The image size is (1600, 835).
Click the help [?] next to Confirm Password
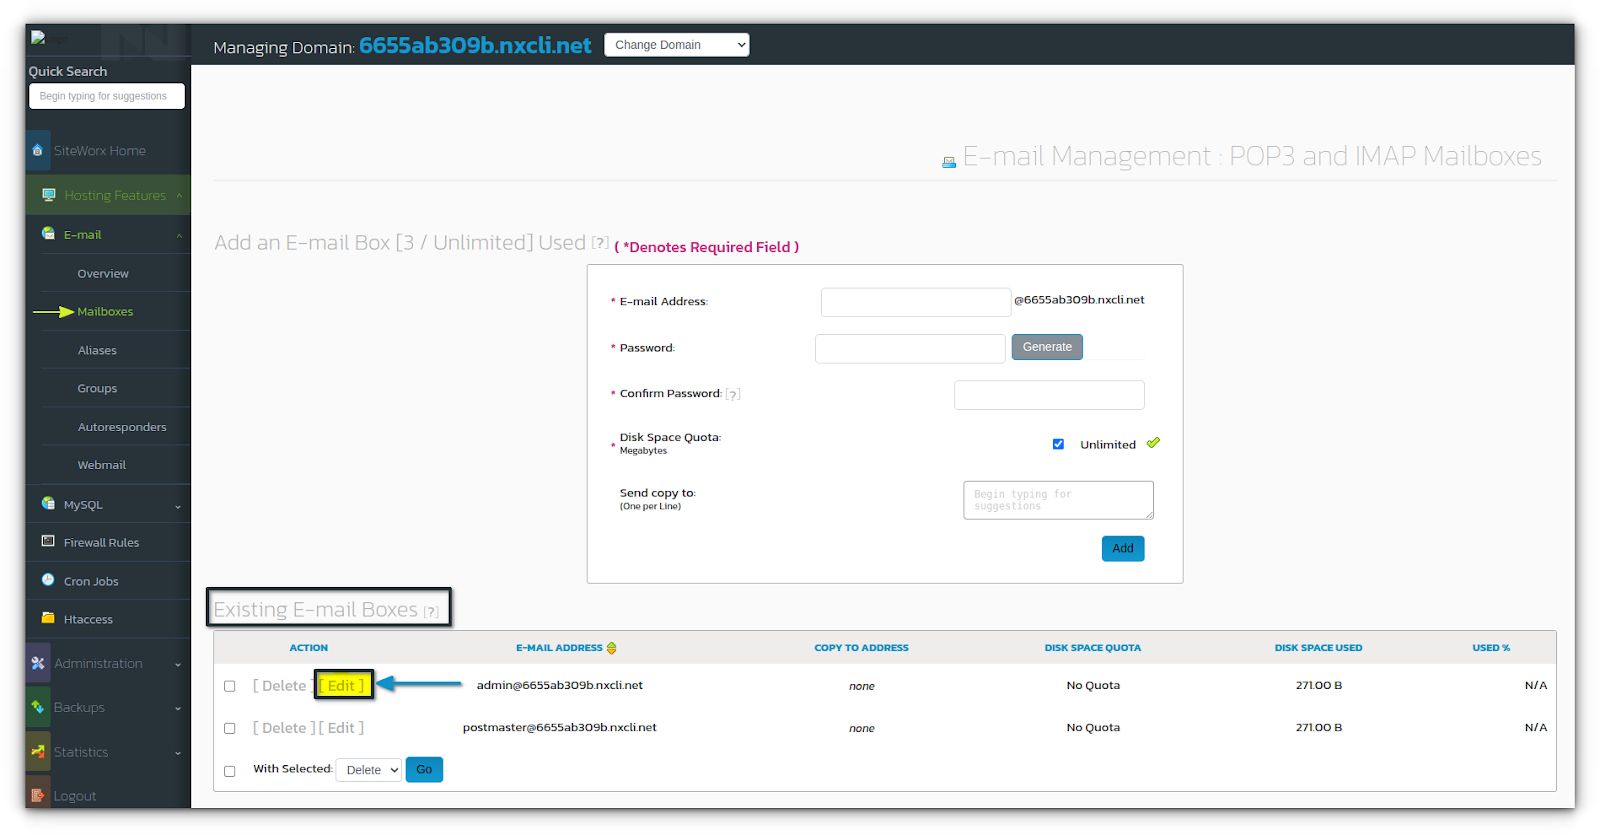pos(733,394)
